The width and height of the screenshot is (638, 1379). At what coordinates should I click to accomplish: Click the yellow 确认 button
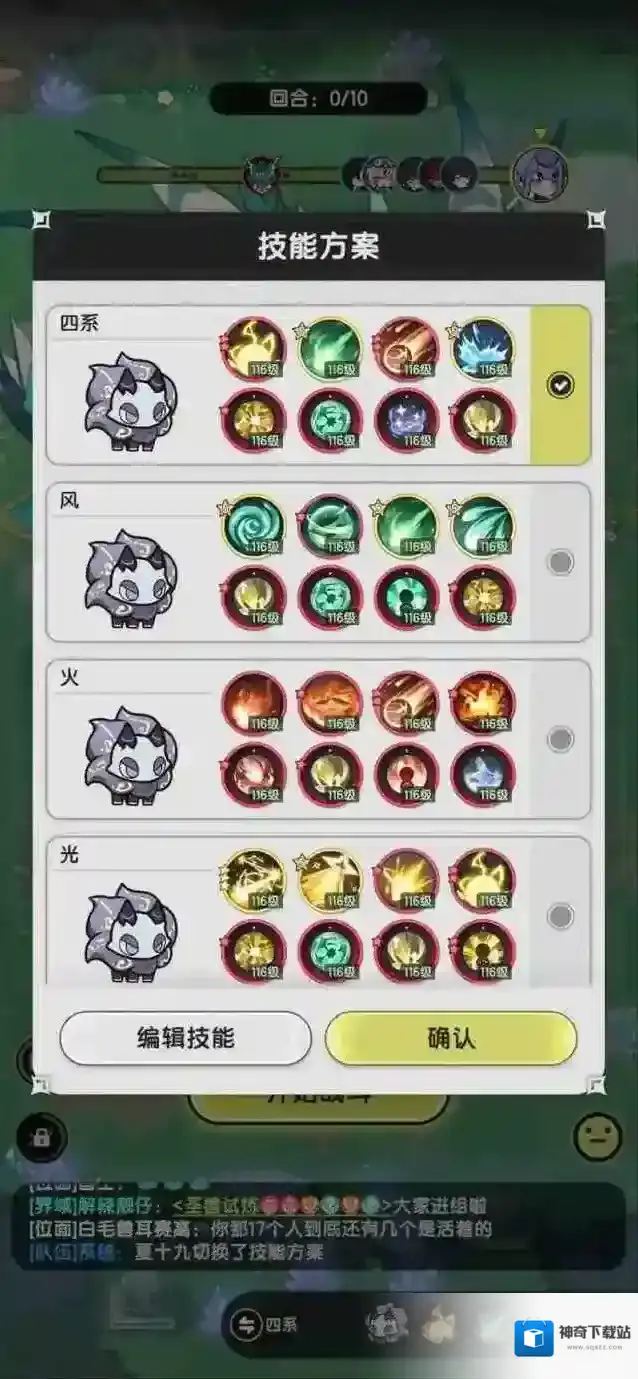click(x=451, y=1038)
